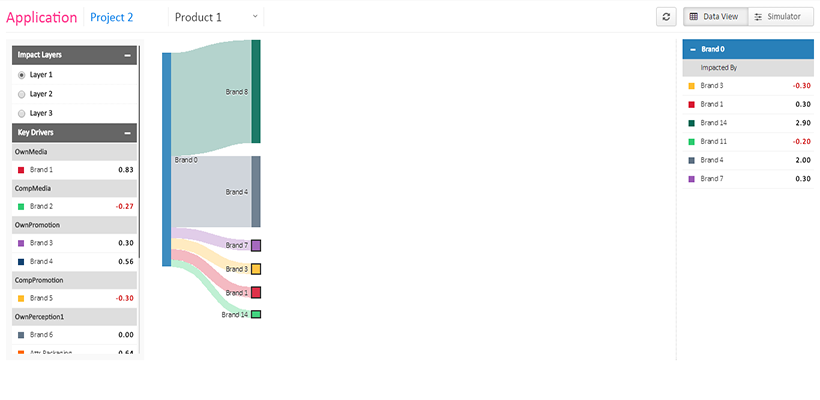The image size is (820, 400).
Task: Open the Project 2 link
Action: click(111, 17)
